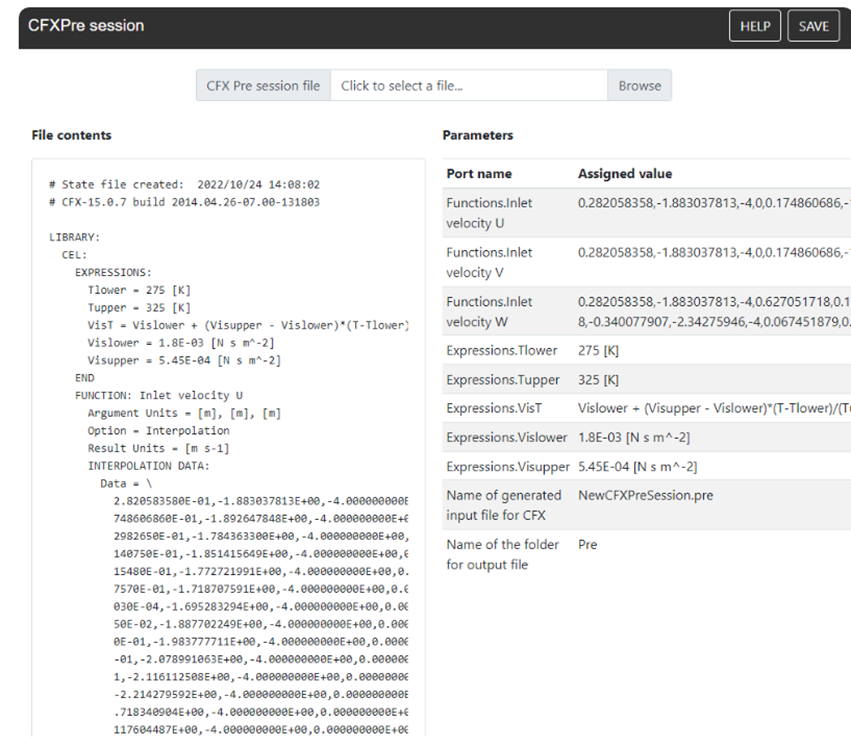Screen dimensions: 851x747
Task: Click the 'Option = Interpolation' line in file contents
Action: [158, 430]
